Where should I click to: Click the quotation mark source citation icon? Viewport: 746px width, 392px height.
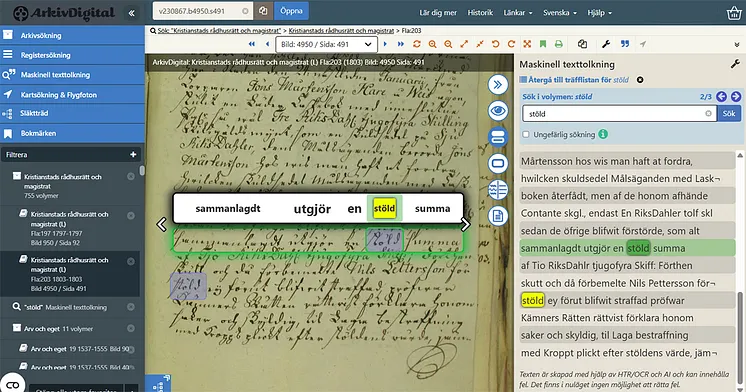coord(625,44)
